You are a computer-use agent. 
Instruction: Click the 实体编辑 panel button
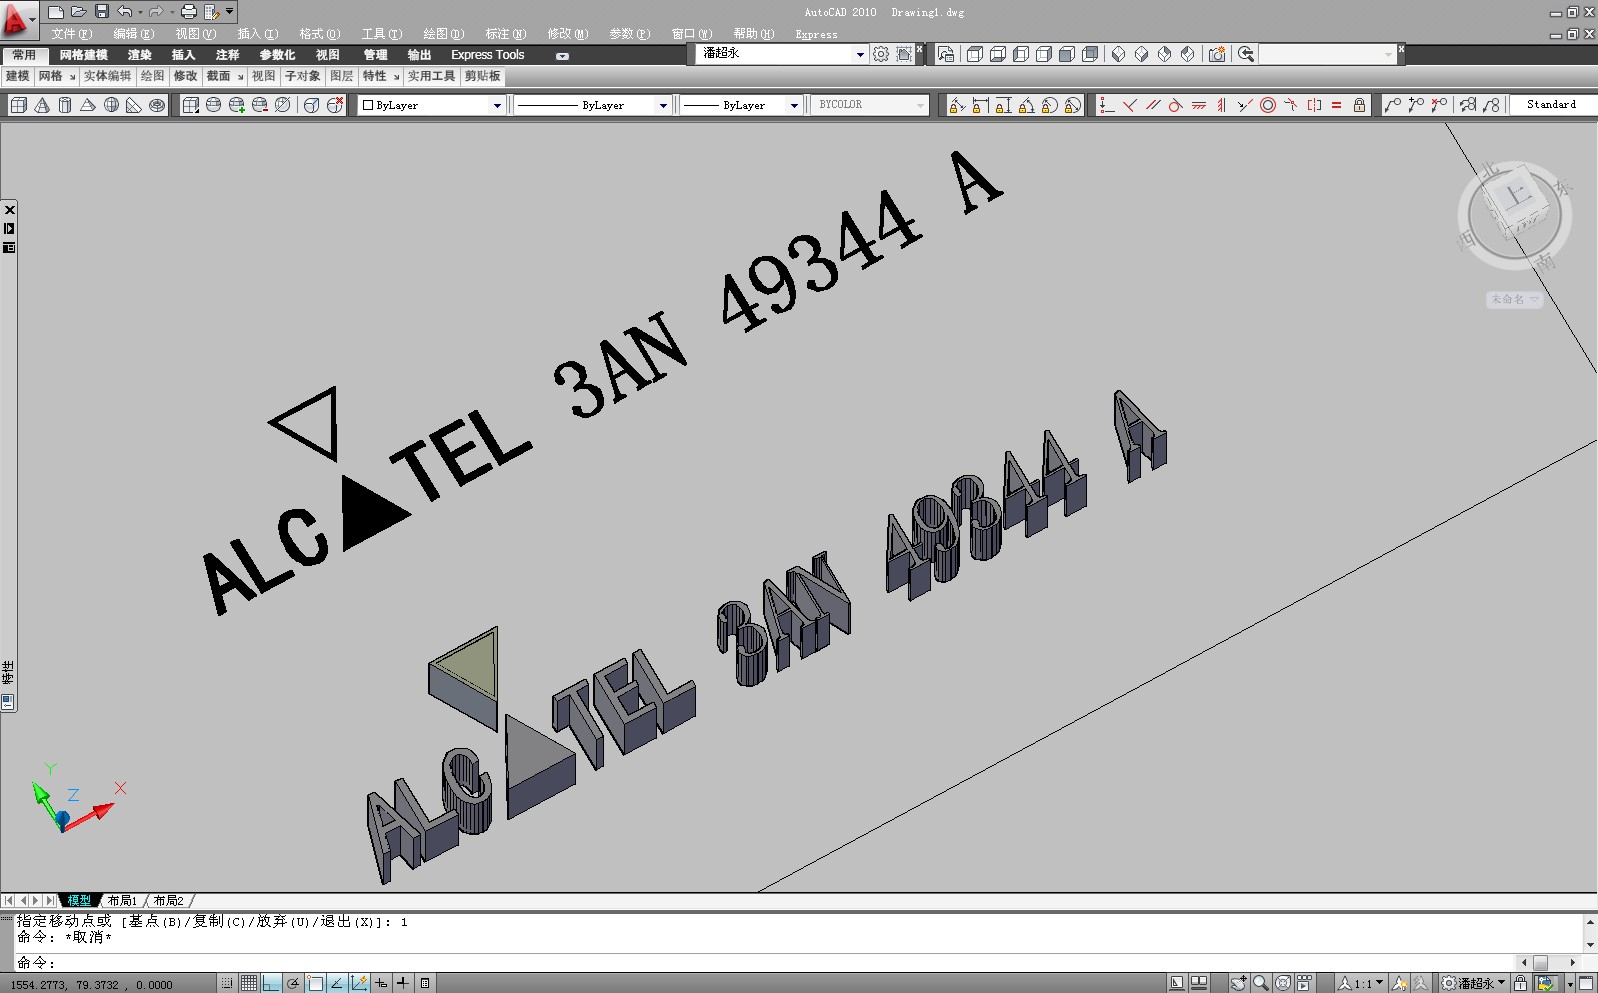click(107, 77)
